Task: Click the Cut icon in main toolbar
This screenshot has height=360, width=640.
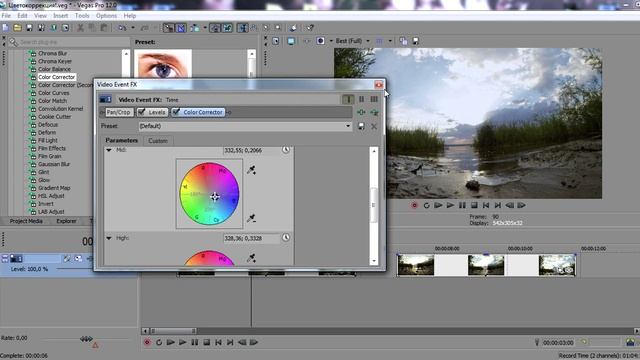Action: tap(80, 28)
